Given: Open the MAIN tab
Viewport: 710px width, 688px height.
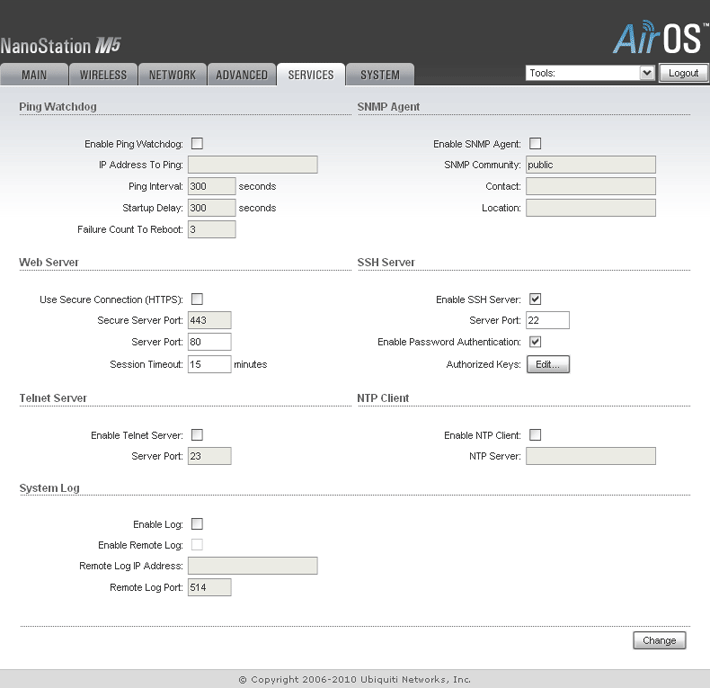Looking at the screenshot, I should pos(34,74).
